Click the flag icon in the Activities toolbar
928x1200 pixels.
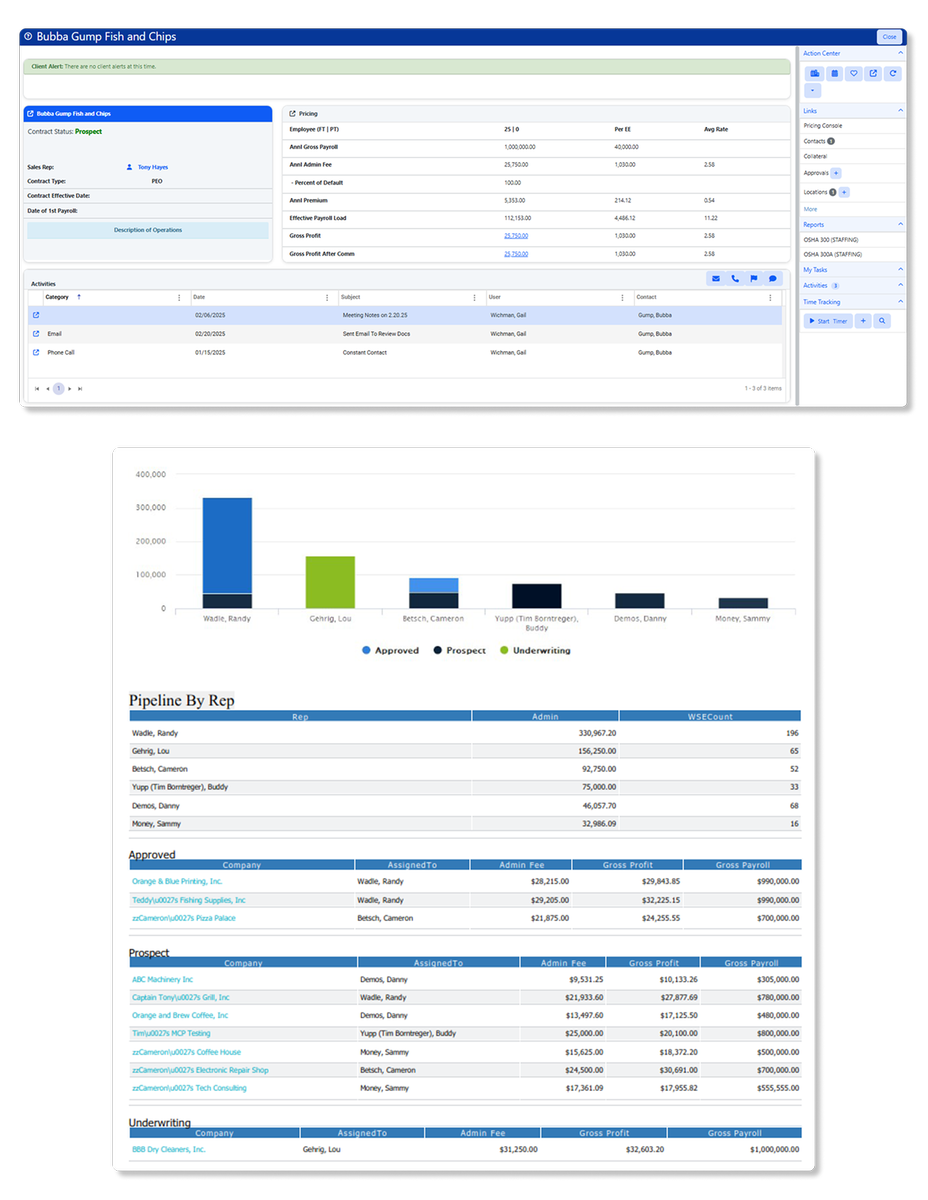[753, 279]
